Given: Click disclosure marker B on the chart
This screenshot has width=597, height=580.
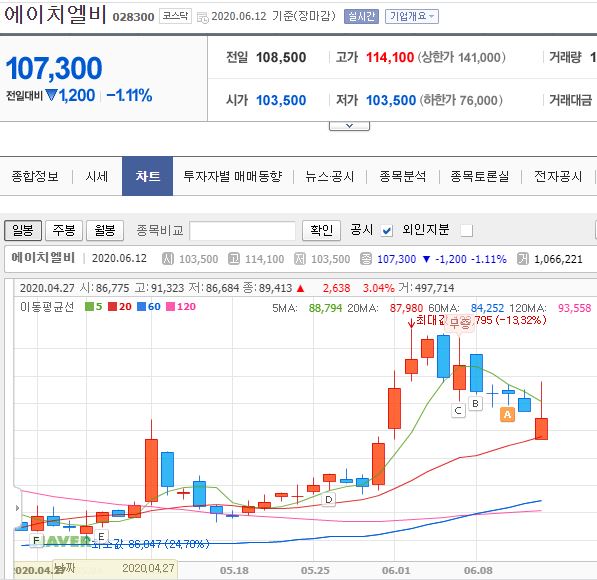Looking at the screenshot, I should click(475, 404).
